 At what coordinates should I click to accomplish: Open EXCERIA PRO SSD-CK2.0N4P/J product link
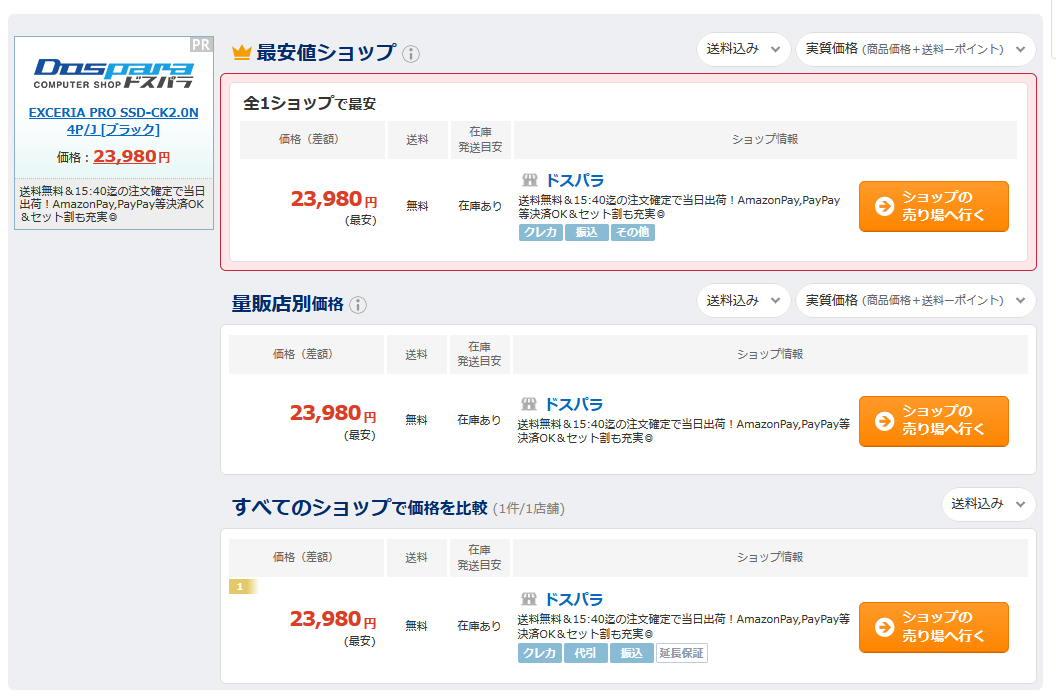pos(113,121)
